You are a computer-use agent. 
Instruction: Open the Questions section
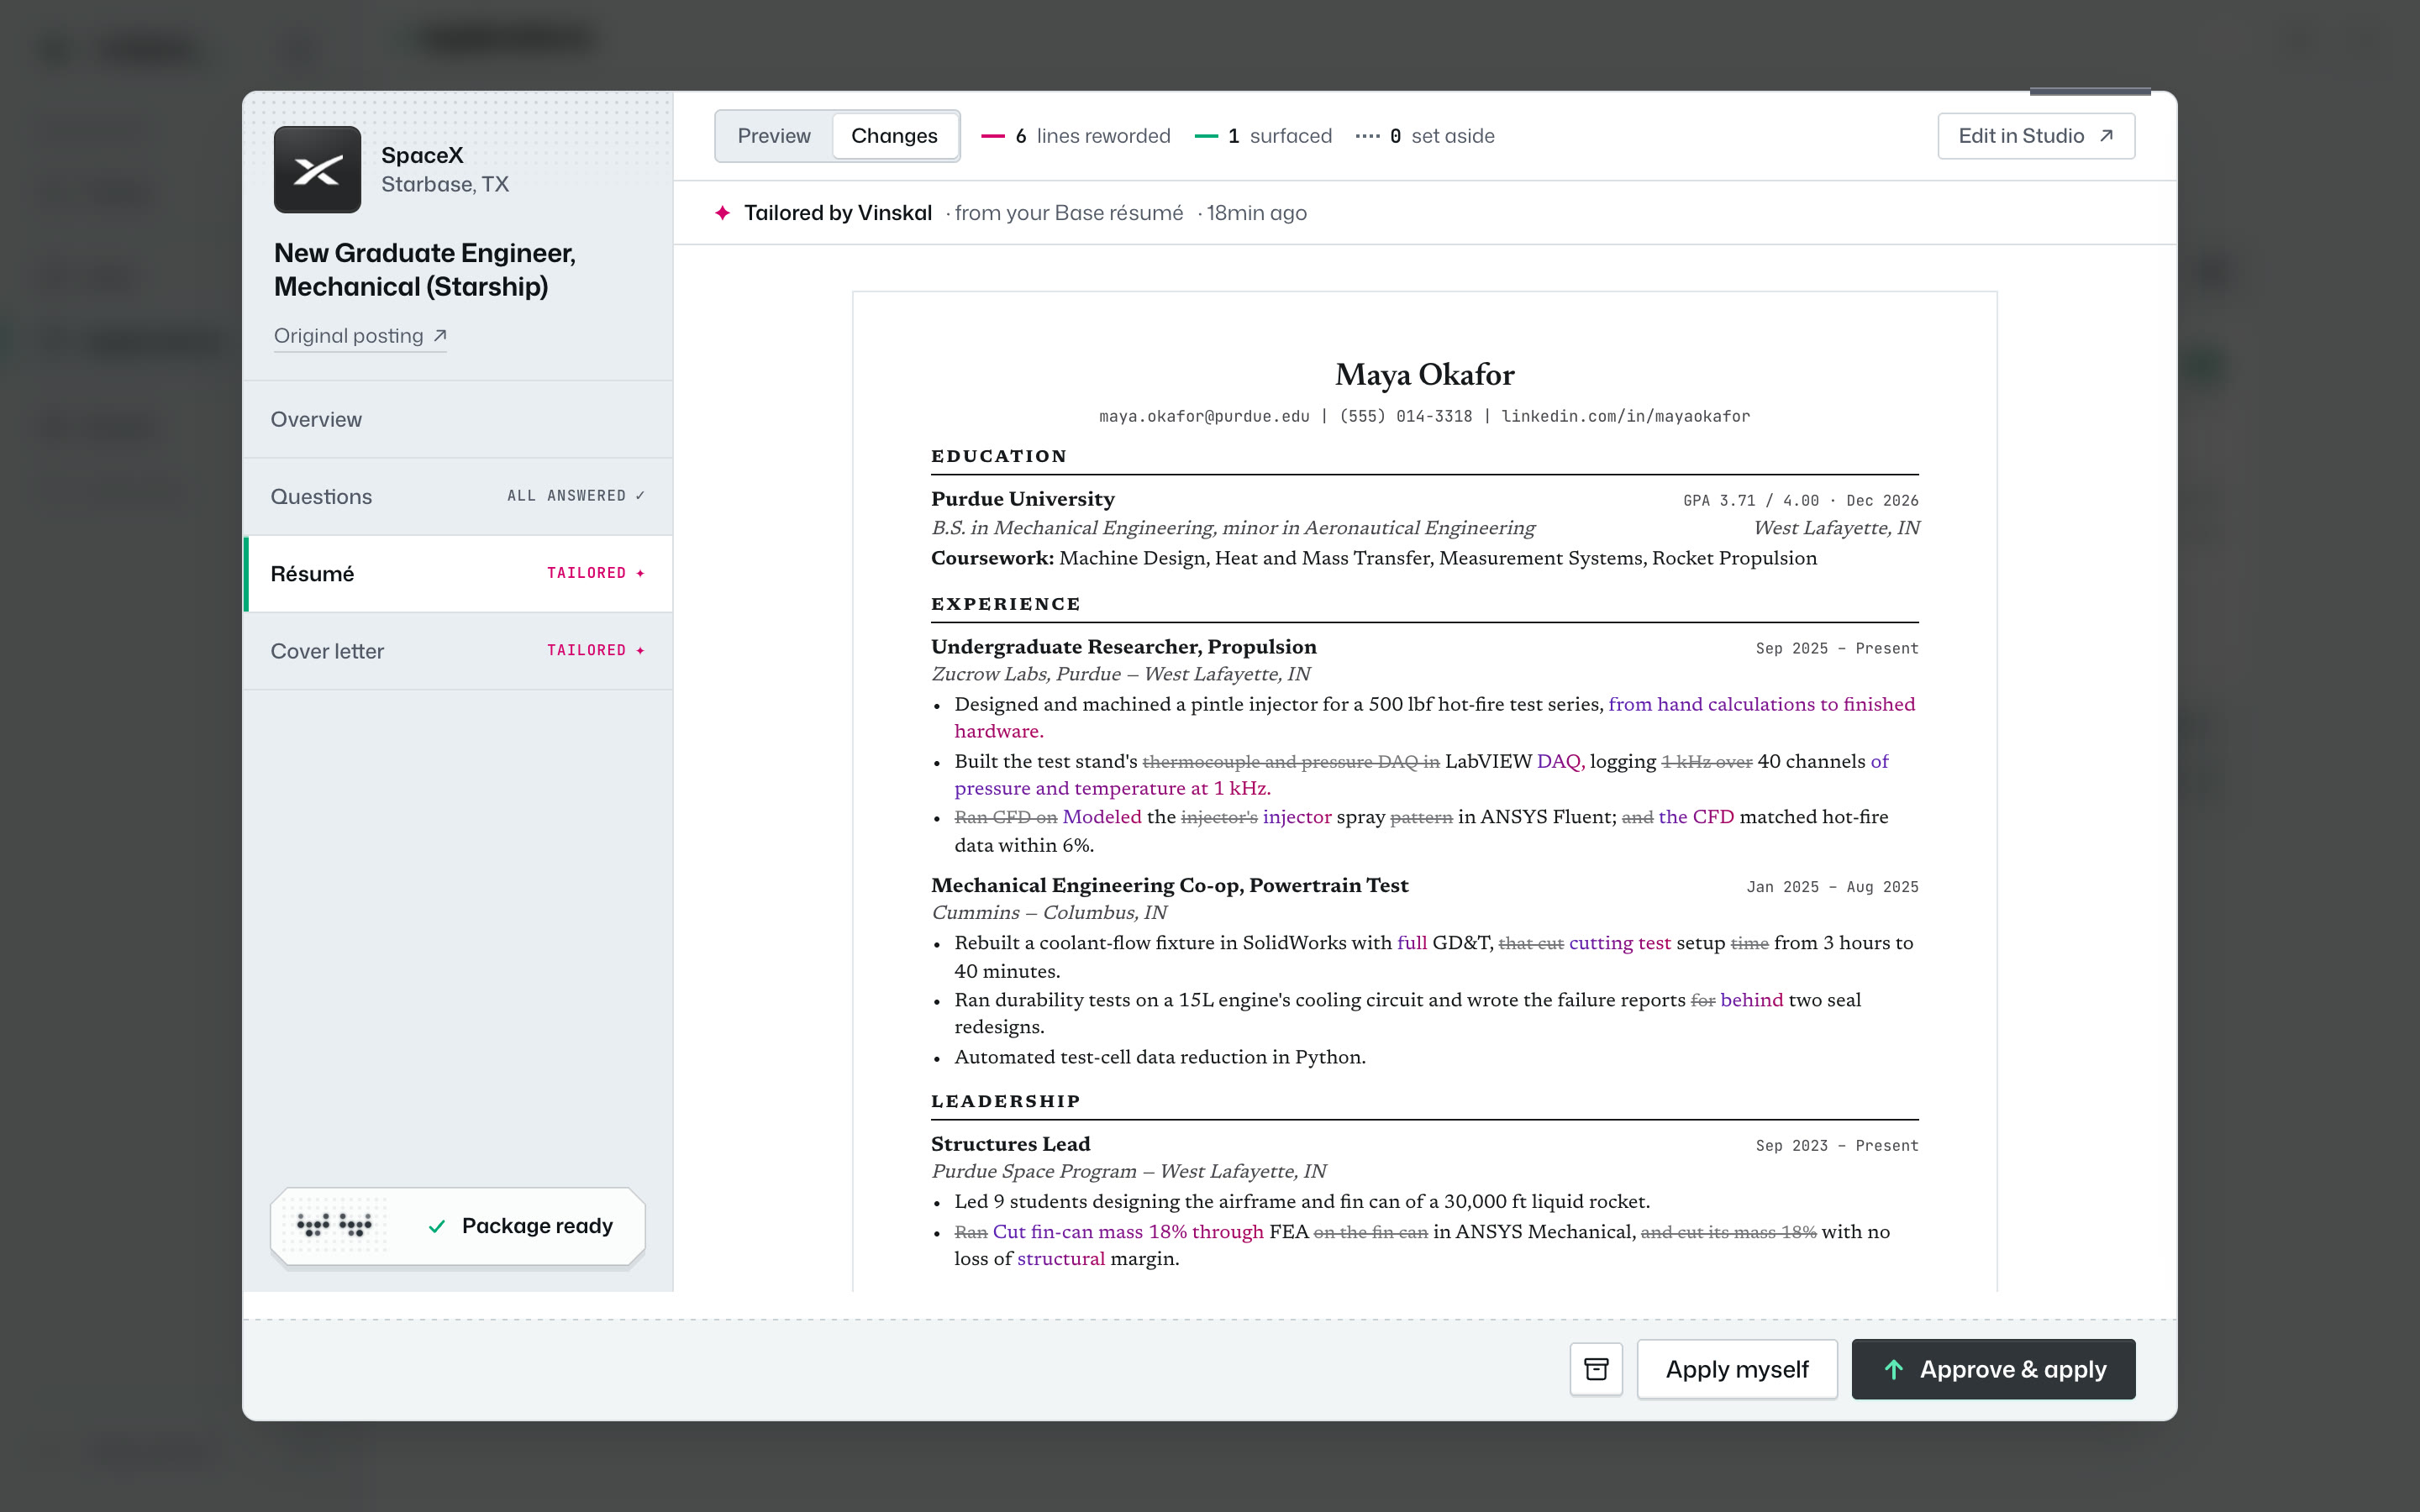coord(458,496)
